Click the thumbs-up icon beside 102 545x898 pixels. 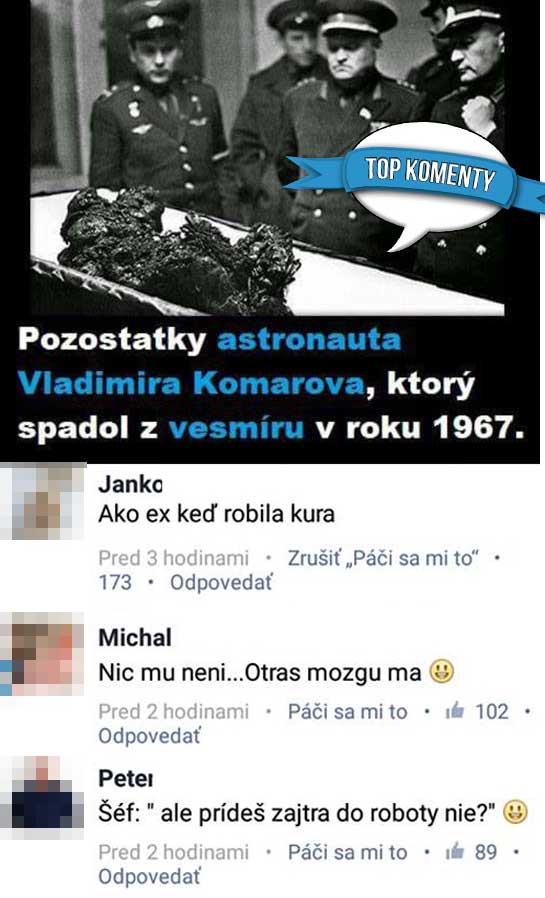click(x=455, y=711)
